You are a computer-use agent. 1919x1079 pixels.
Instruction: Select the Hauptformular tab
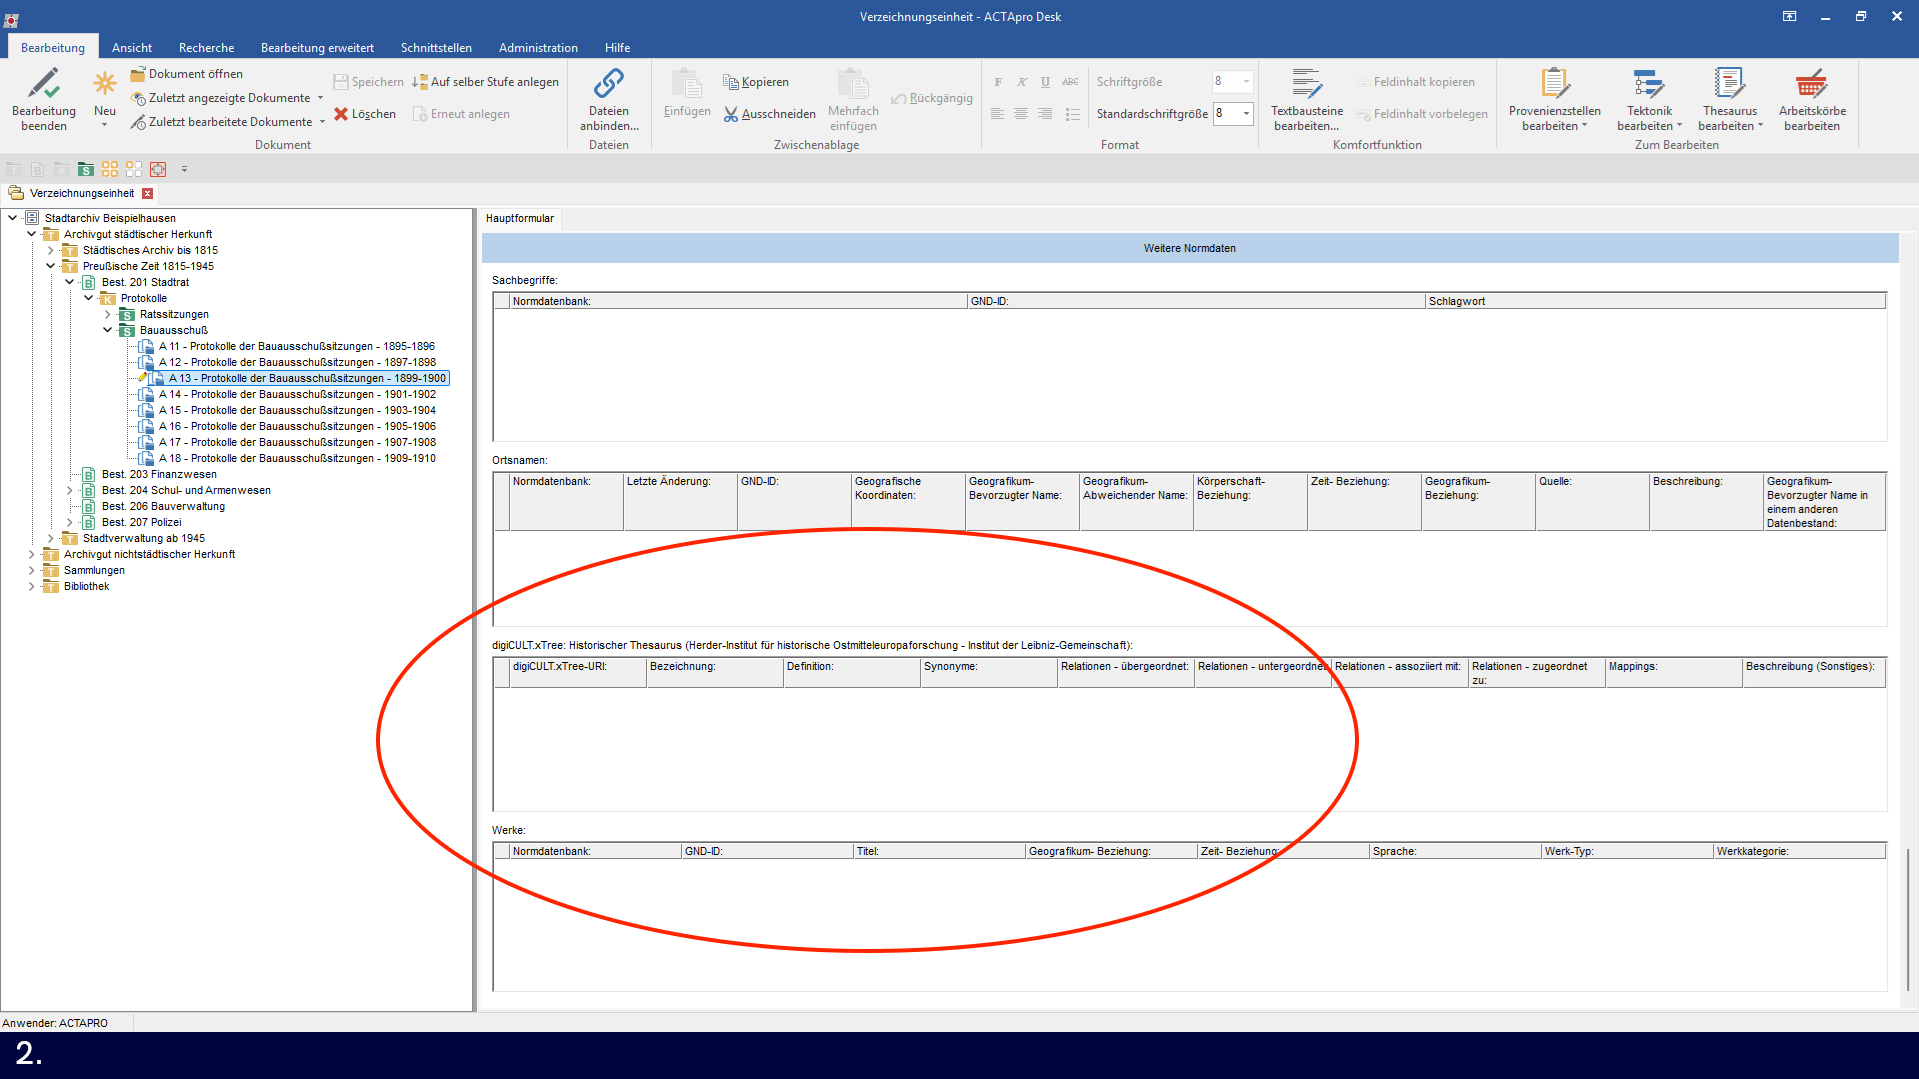[x=520, y=218]
